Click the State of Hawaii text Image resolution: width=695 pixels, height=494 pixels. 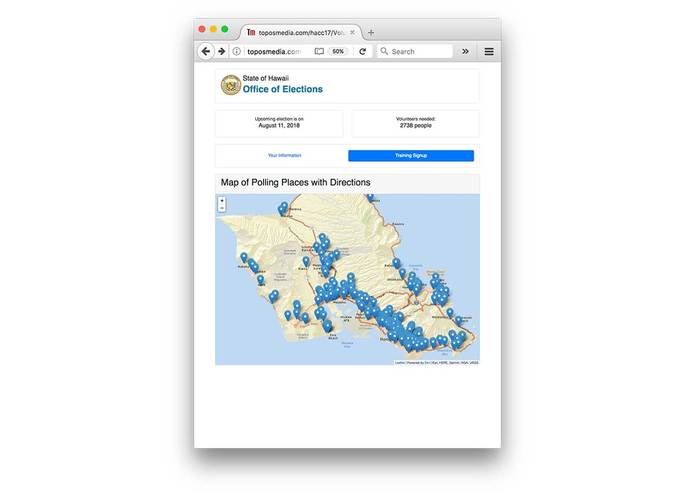266,78
